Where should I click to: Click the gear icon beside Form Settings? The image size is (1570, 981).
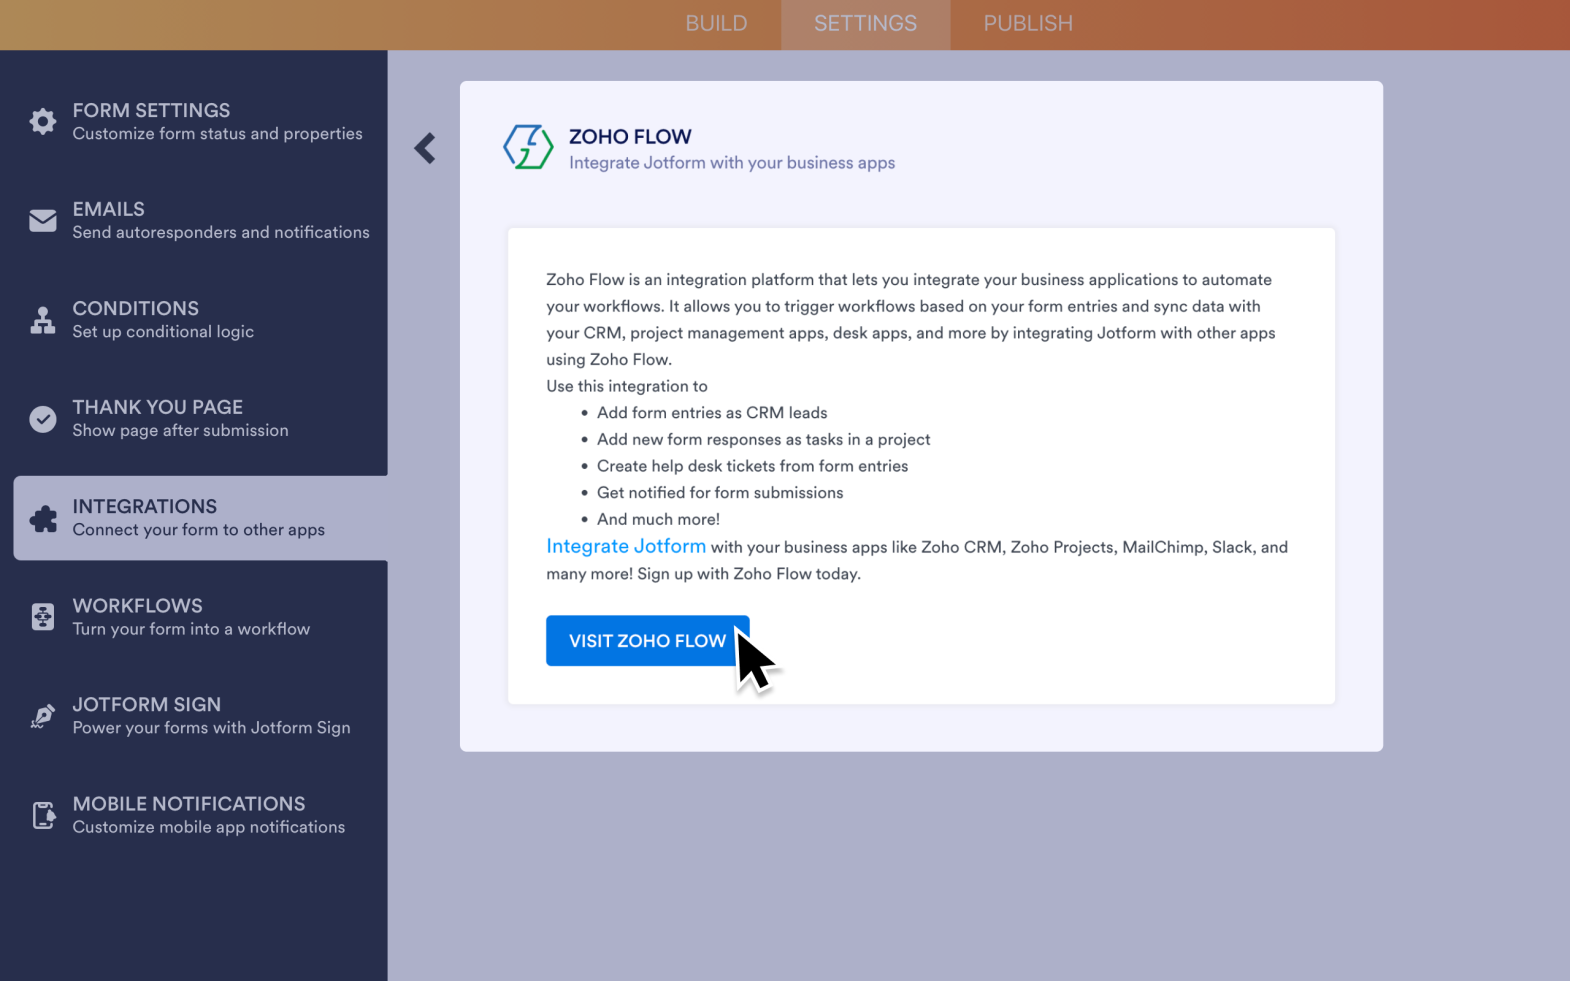pos(43,121)
